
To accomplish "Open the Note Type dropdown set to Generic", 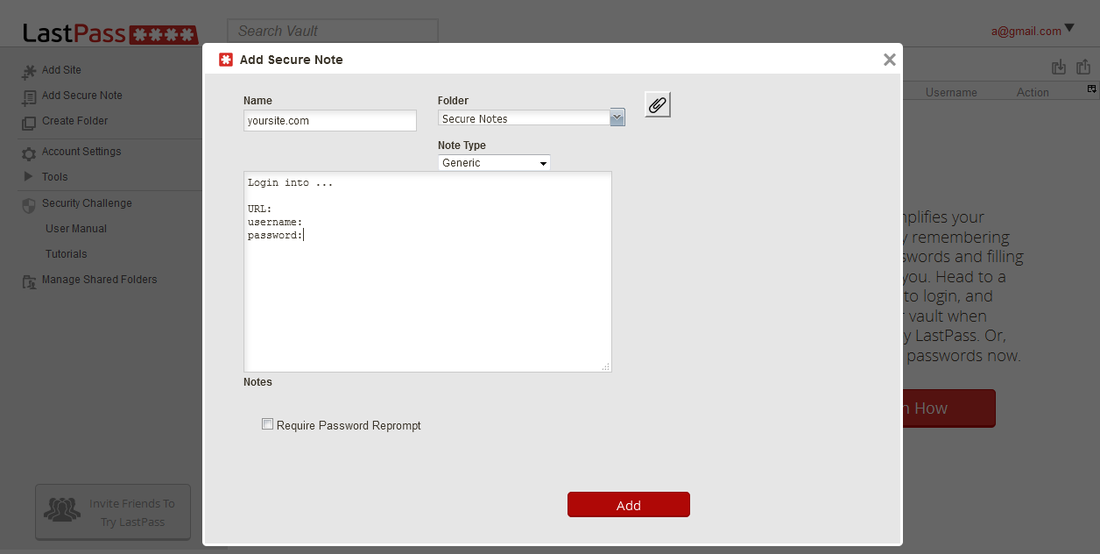I will coord(494,163).
